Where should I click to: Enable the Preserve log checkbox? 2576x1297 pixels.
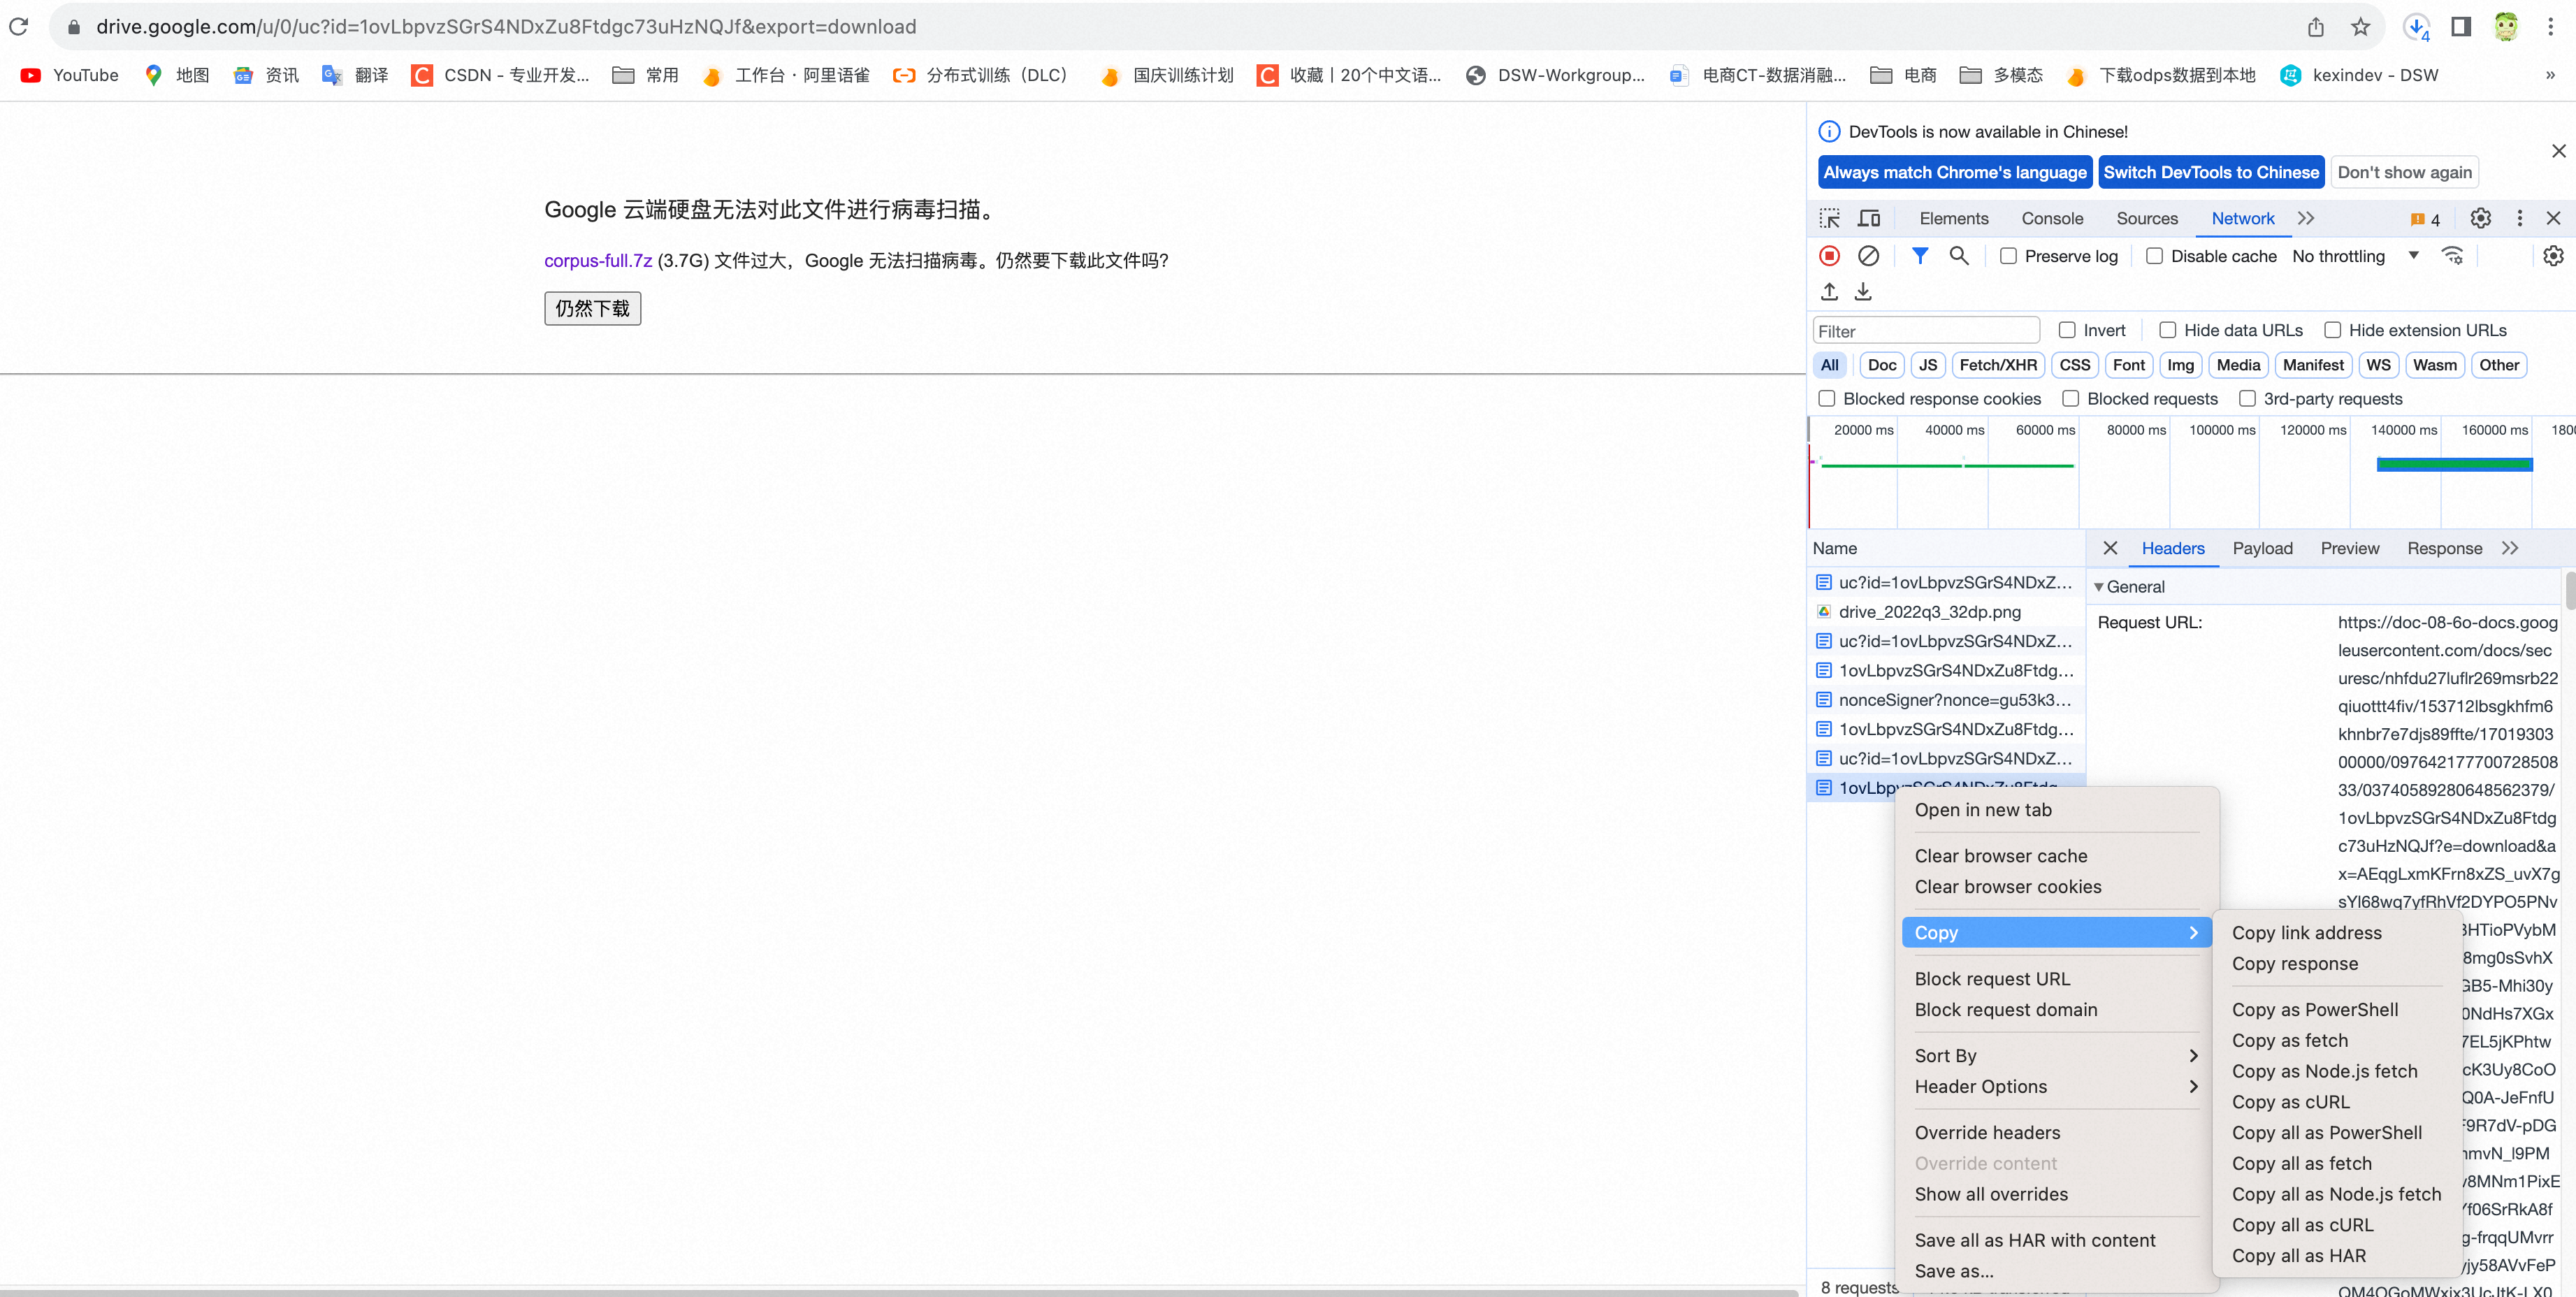tap(2008, 256)
